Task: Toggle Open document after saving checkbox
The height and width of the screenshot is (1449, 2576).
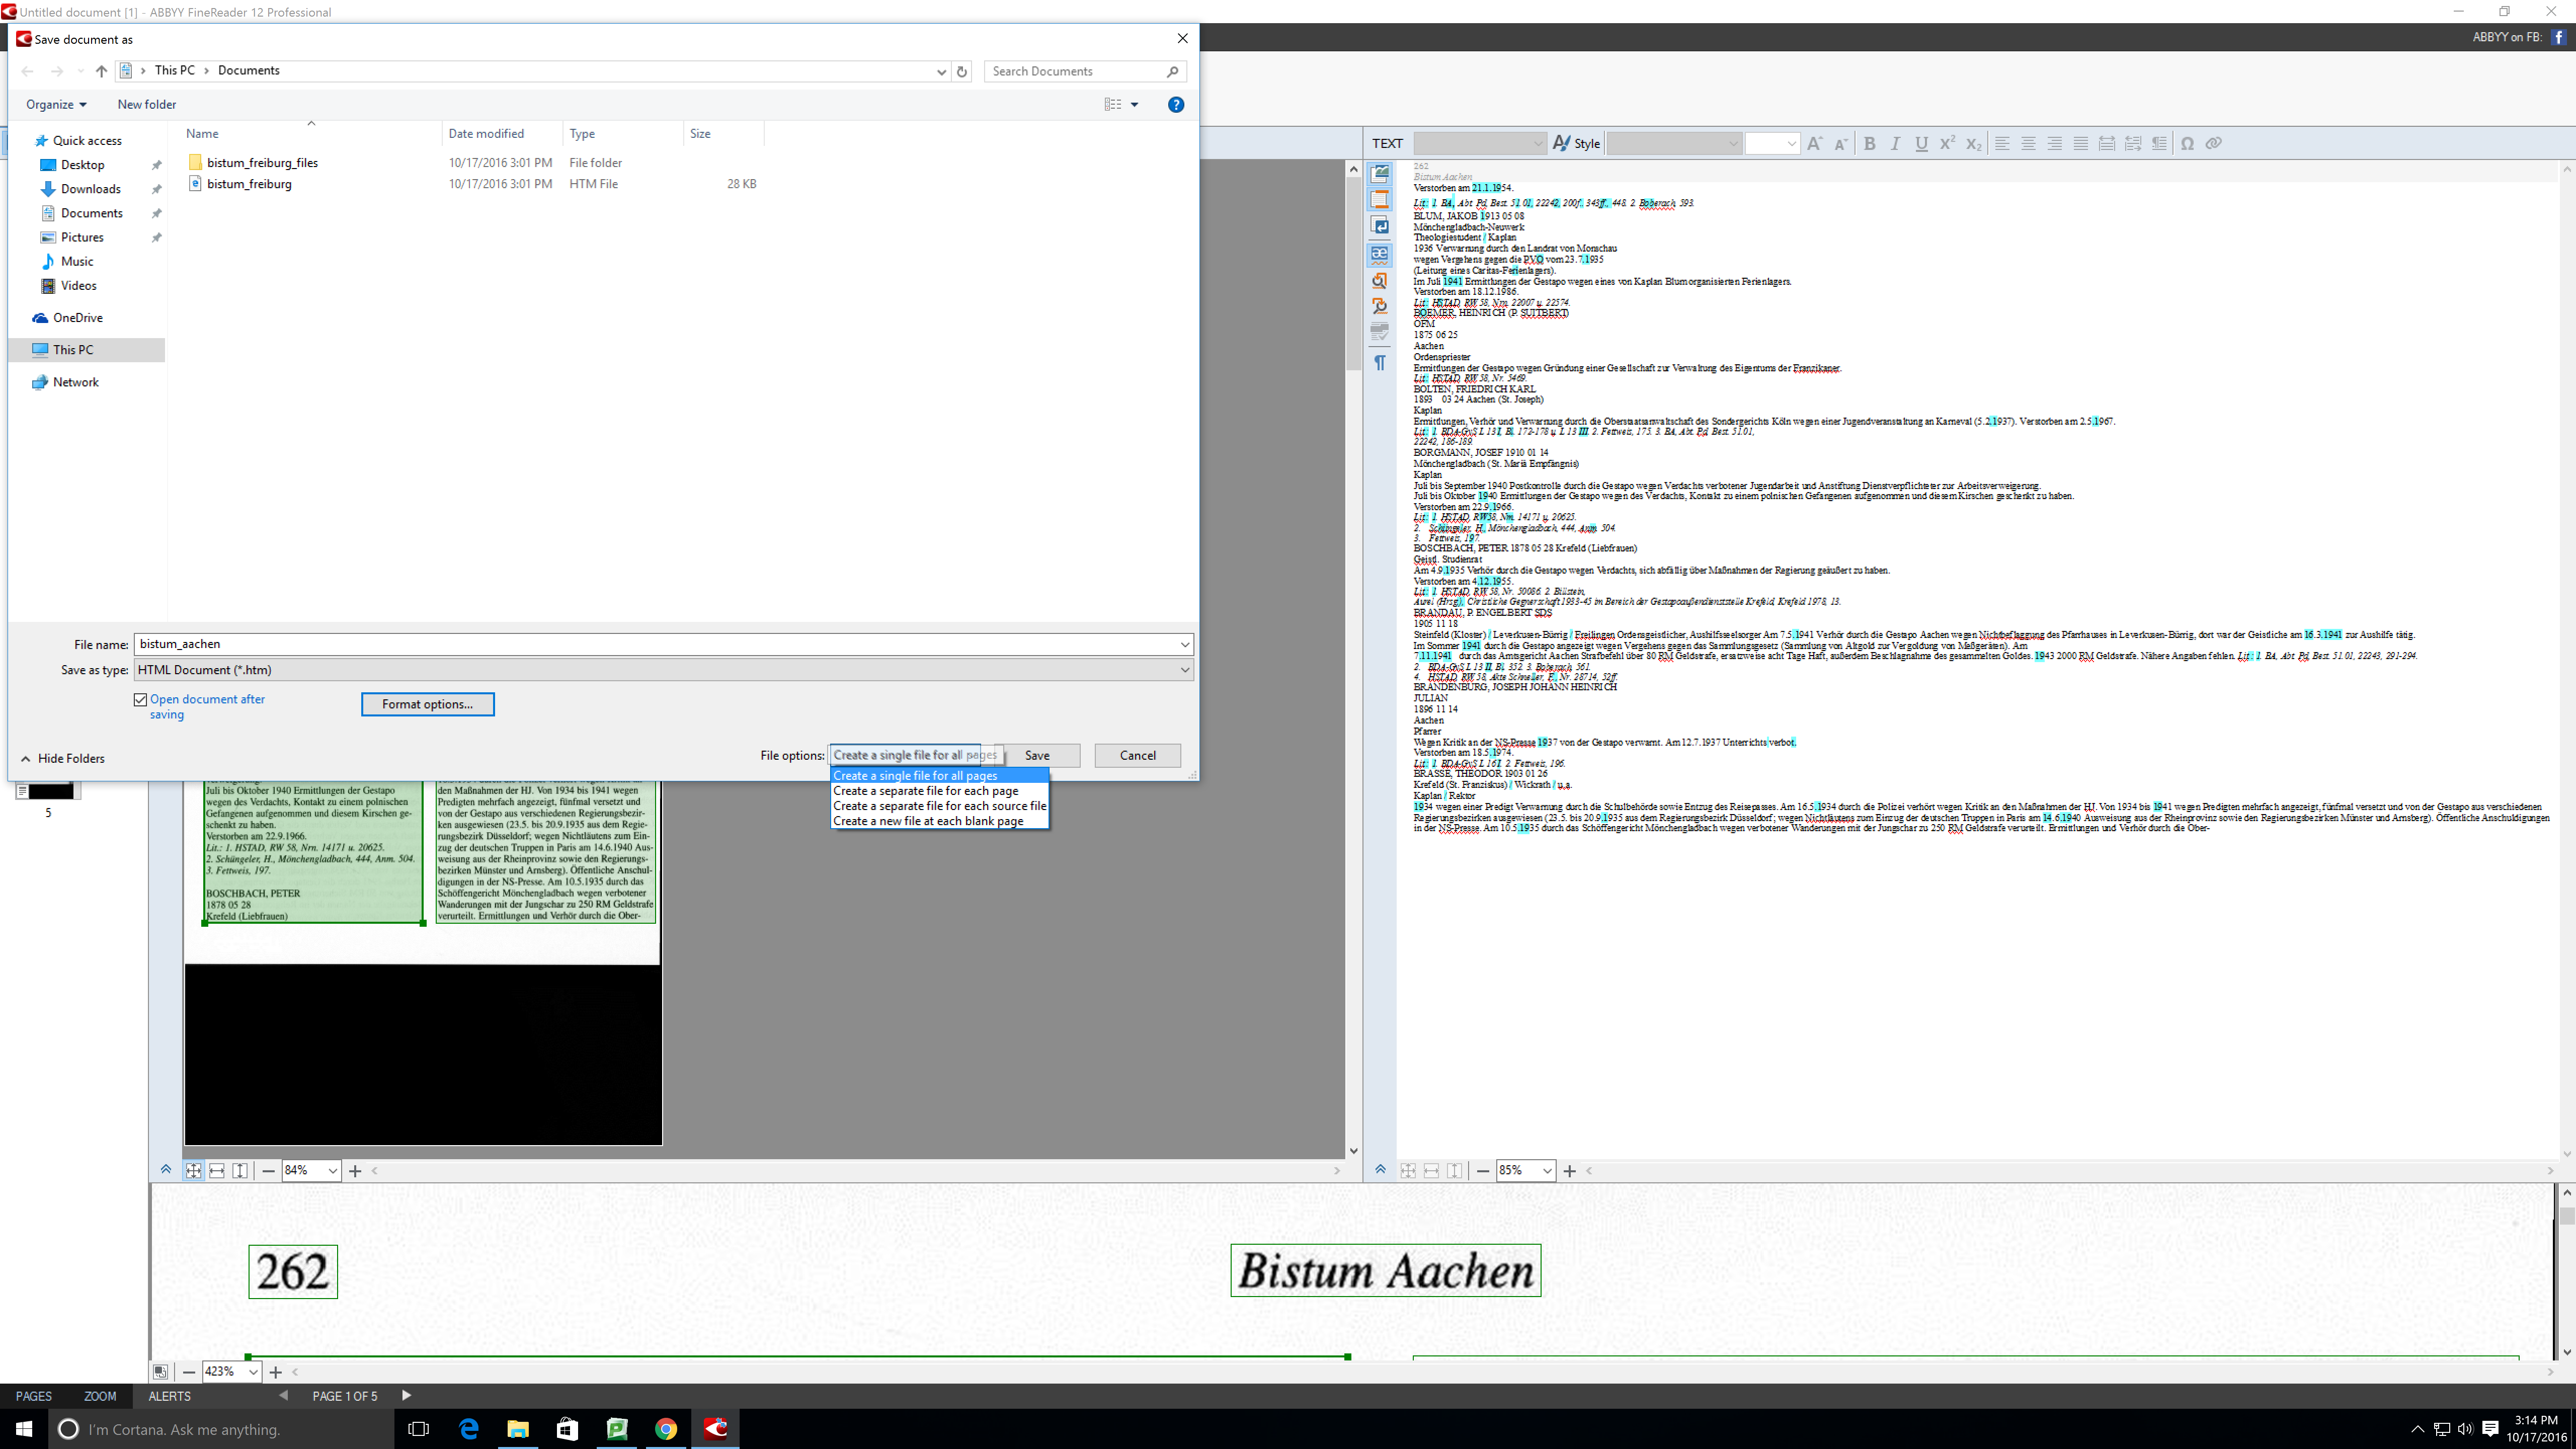Action: [141, 700]
